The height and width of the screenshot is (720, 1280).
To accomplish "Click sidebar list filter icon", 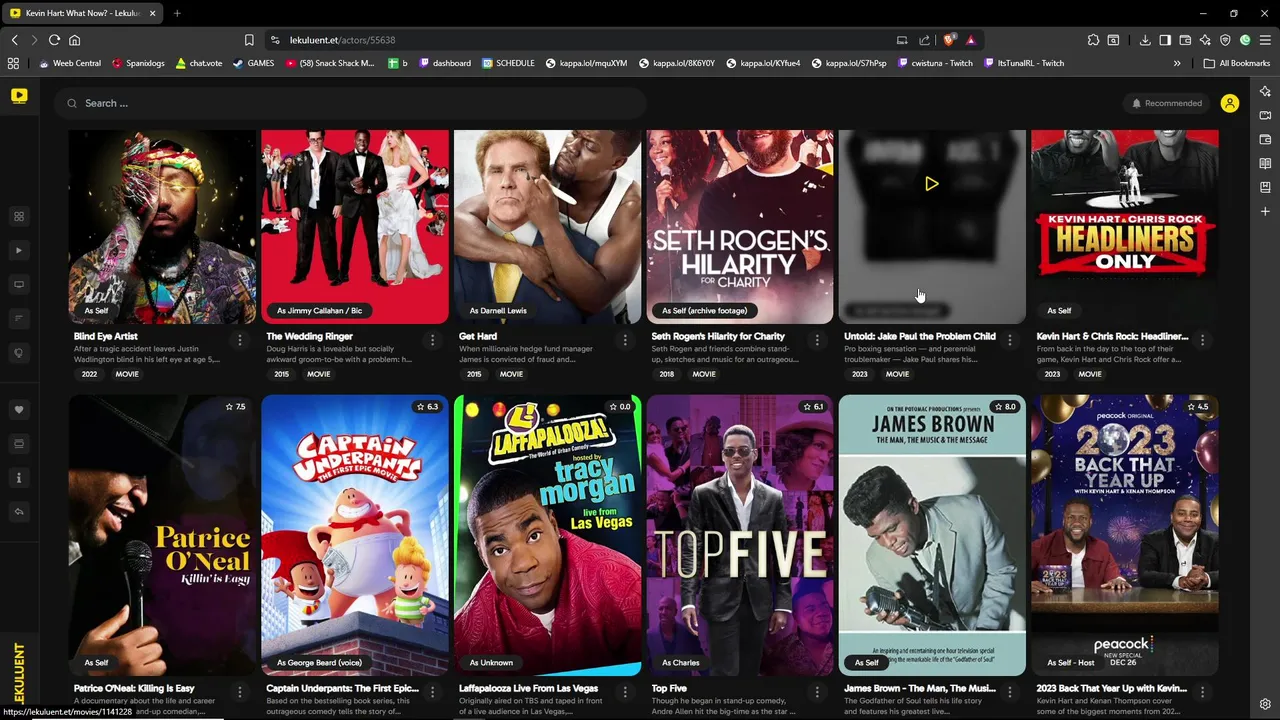I will [x=18, y=319].
